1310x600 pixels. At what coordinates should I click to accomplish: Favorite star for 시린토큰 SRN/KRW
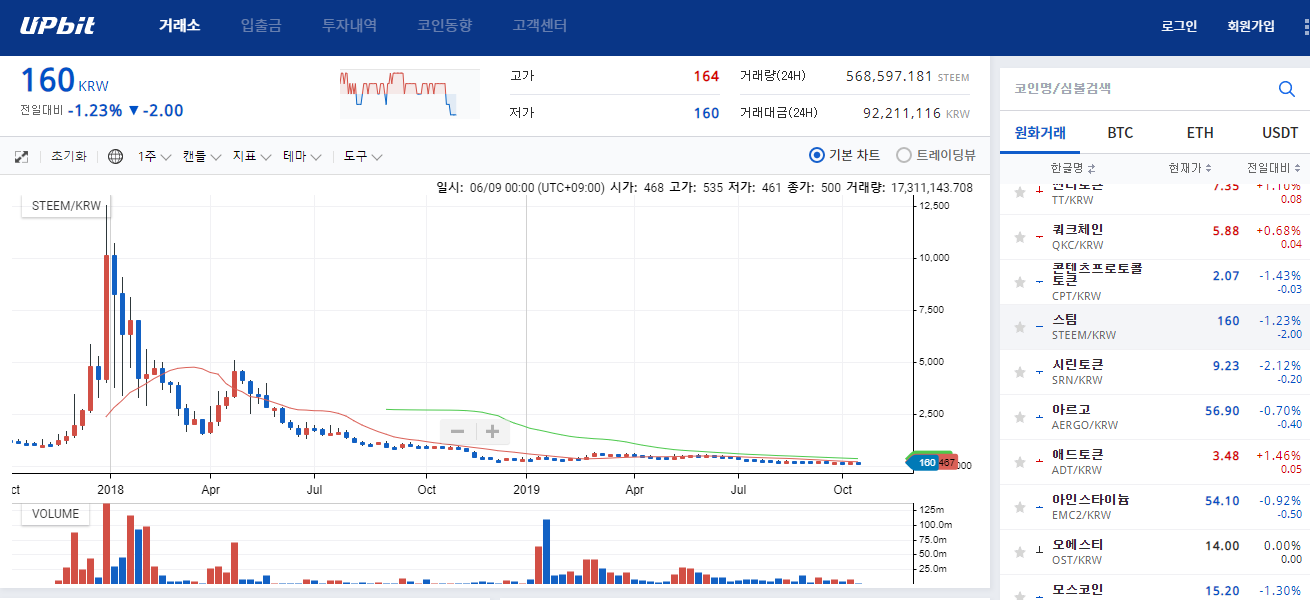(x=1019, y=372)
